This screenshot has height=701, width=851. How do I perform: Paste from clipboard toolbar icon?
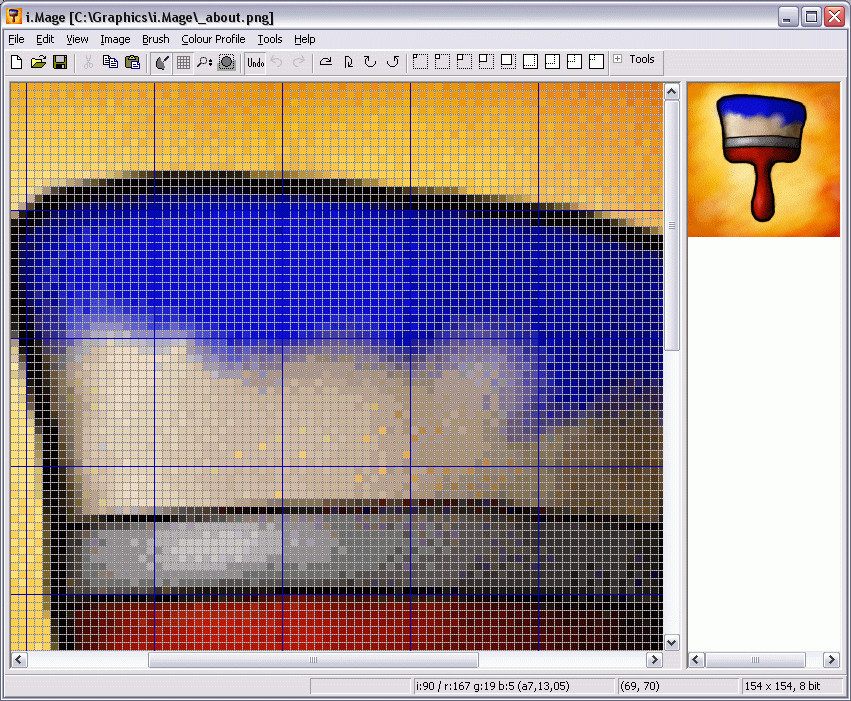[x=132, y=62]
